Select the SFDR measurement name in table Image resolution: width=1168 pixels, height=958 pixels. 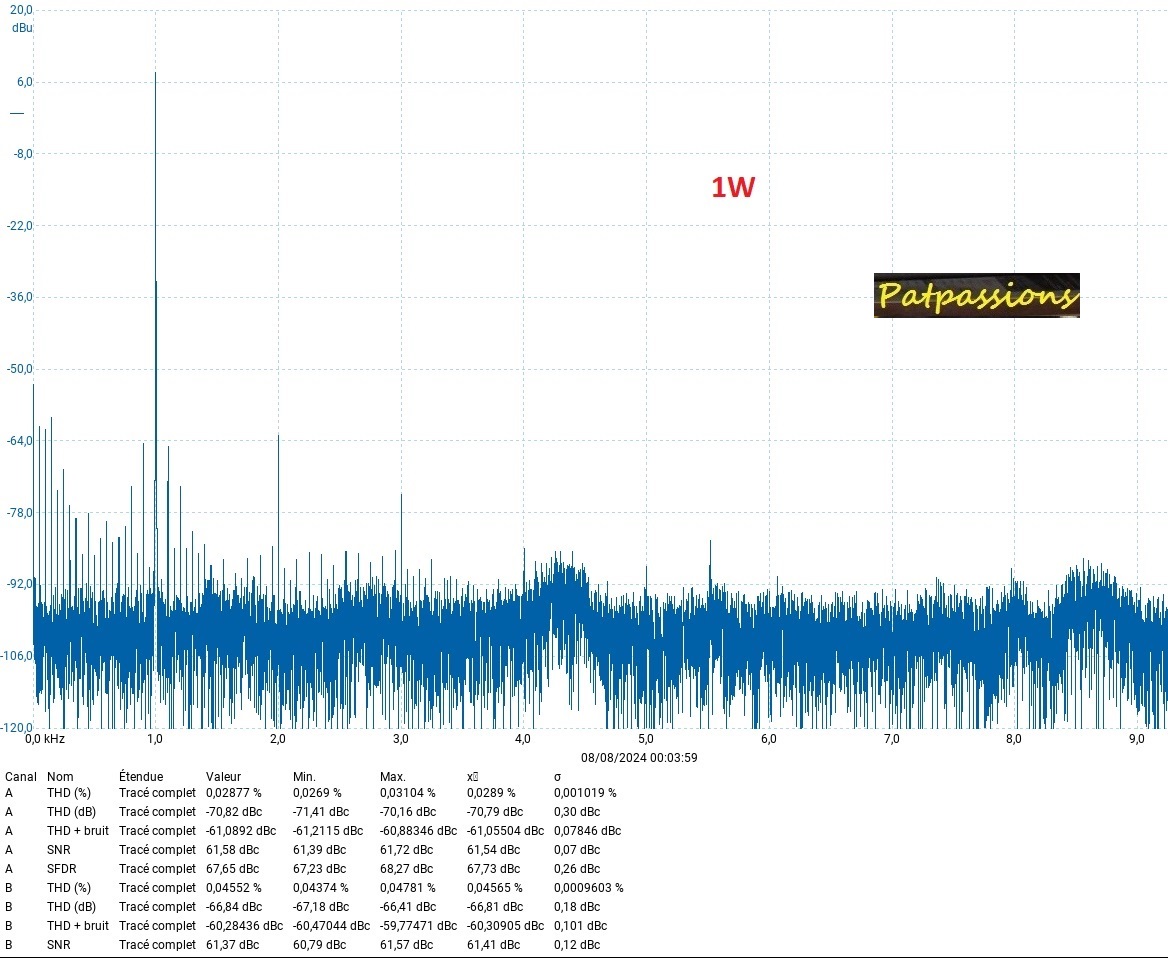click(61, 869)
